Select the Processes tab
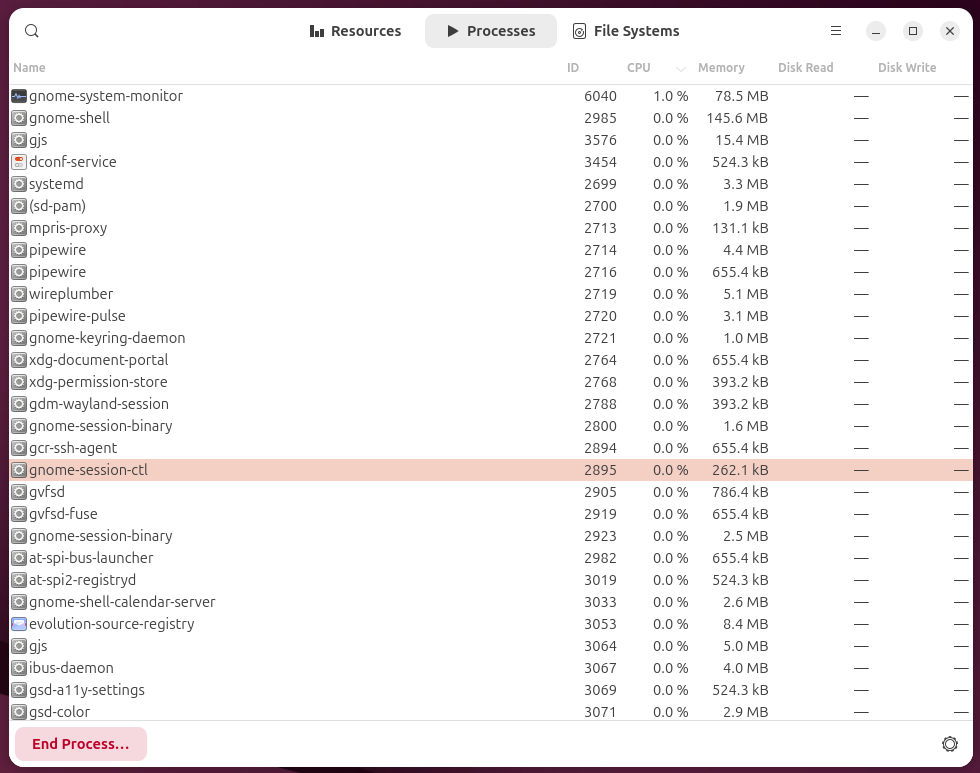 491,31
